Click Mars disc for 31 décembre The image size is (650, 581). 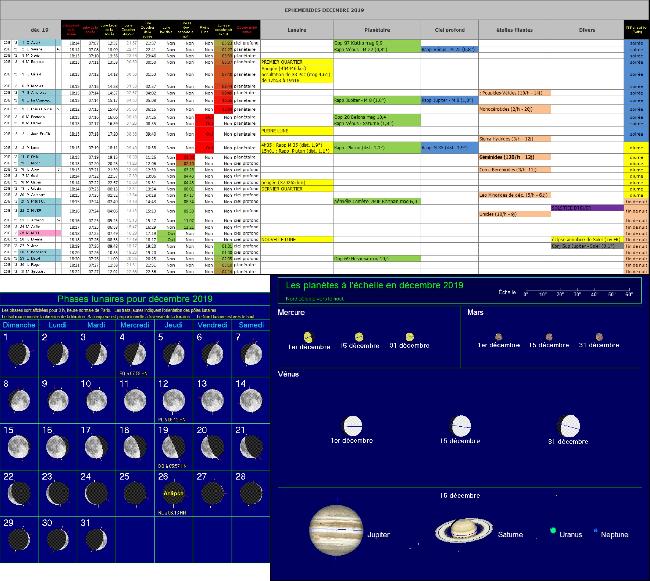pos(599,336)
